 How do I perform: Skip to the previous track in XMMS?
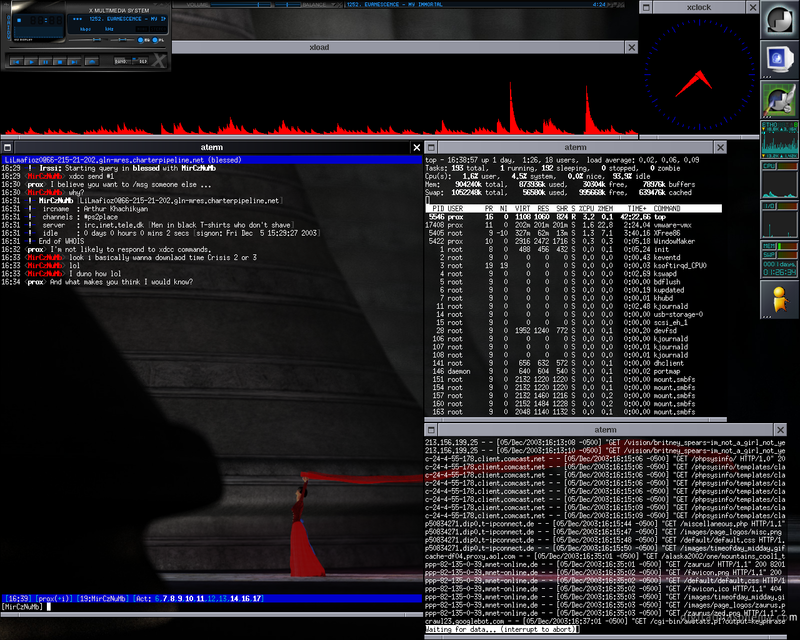point(16,62)
